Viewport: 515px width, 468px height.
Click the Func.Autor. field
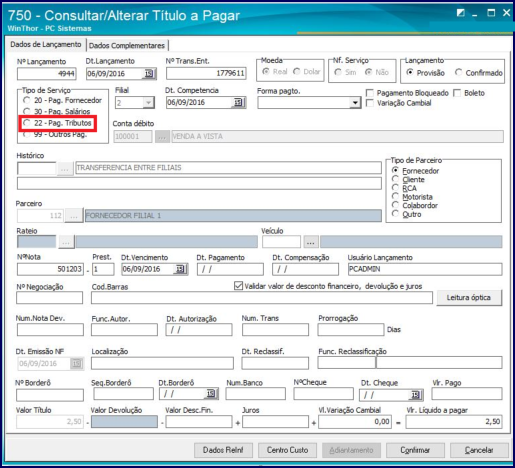click(x=124, y=330)
